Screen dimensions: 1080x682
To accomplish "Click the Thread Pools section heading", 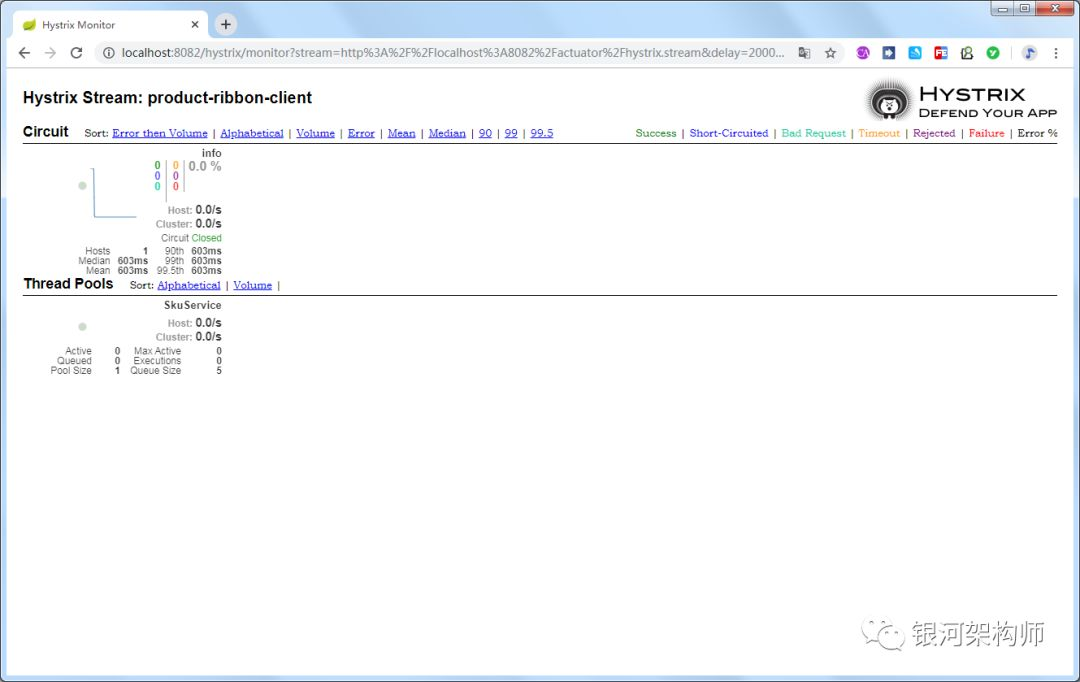I will pyautogui.click(x=68, y=284).
